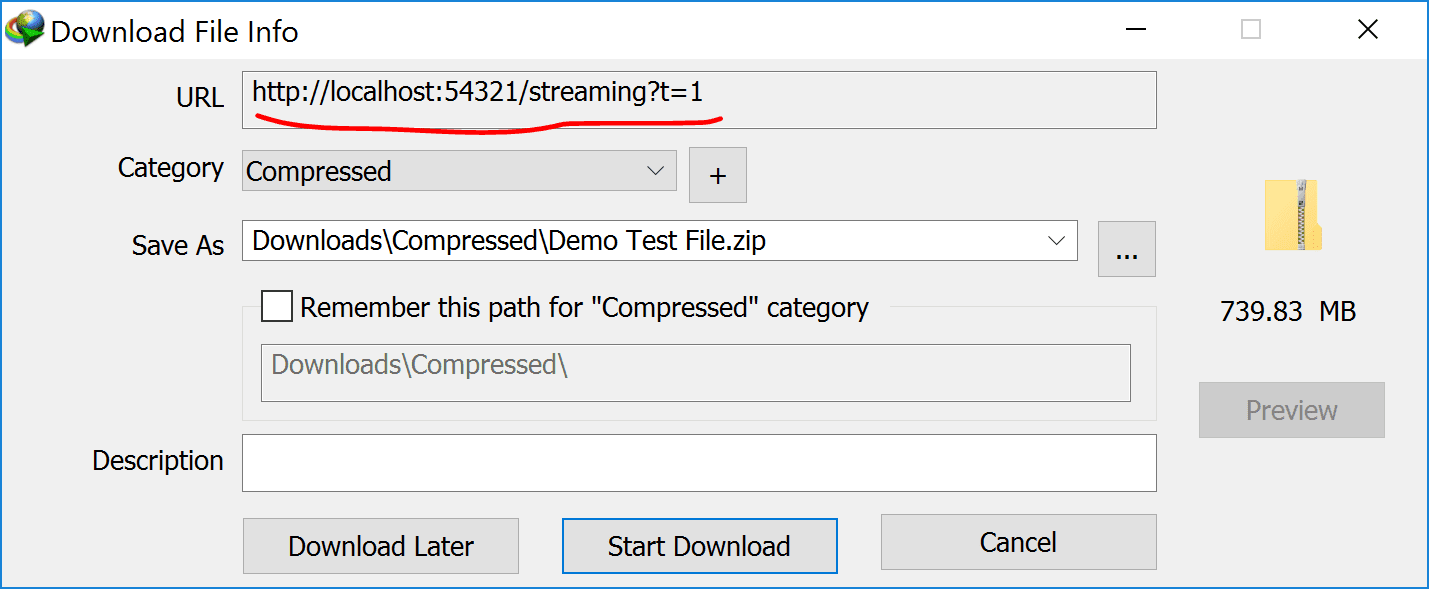Enable 'Remember this path for Compressed category'
The image size is (1429, 589).
276,306
